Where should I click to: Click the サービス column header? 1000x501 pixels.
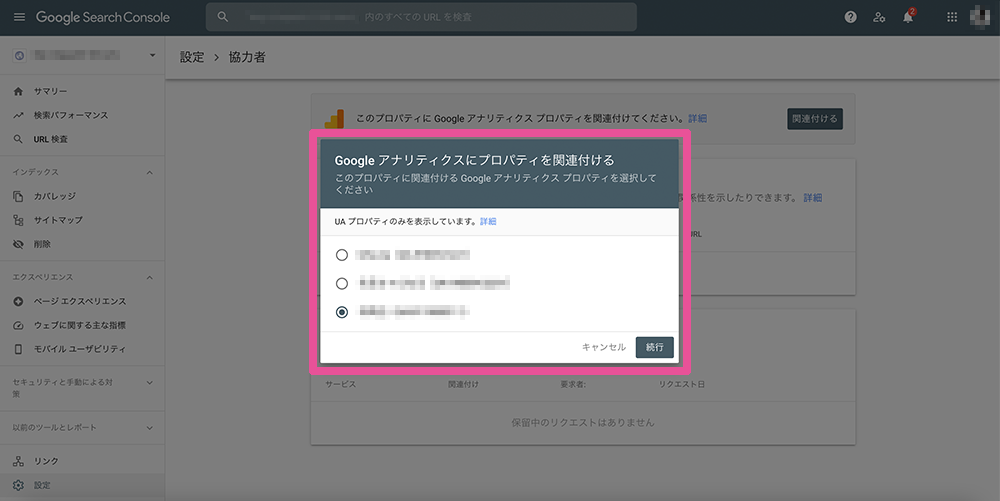tap(341, 384)
